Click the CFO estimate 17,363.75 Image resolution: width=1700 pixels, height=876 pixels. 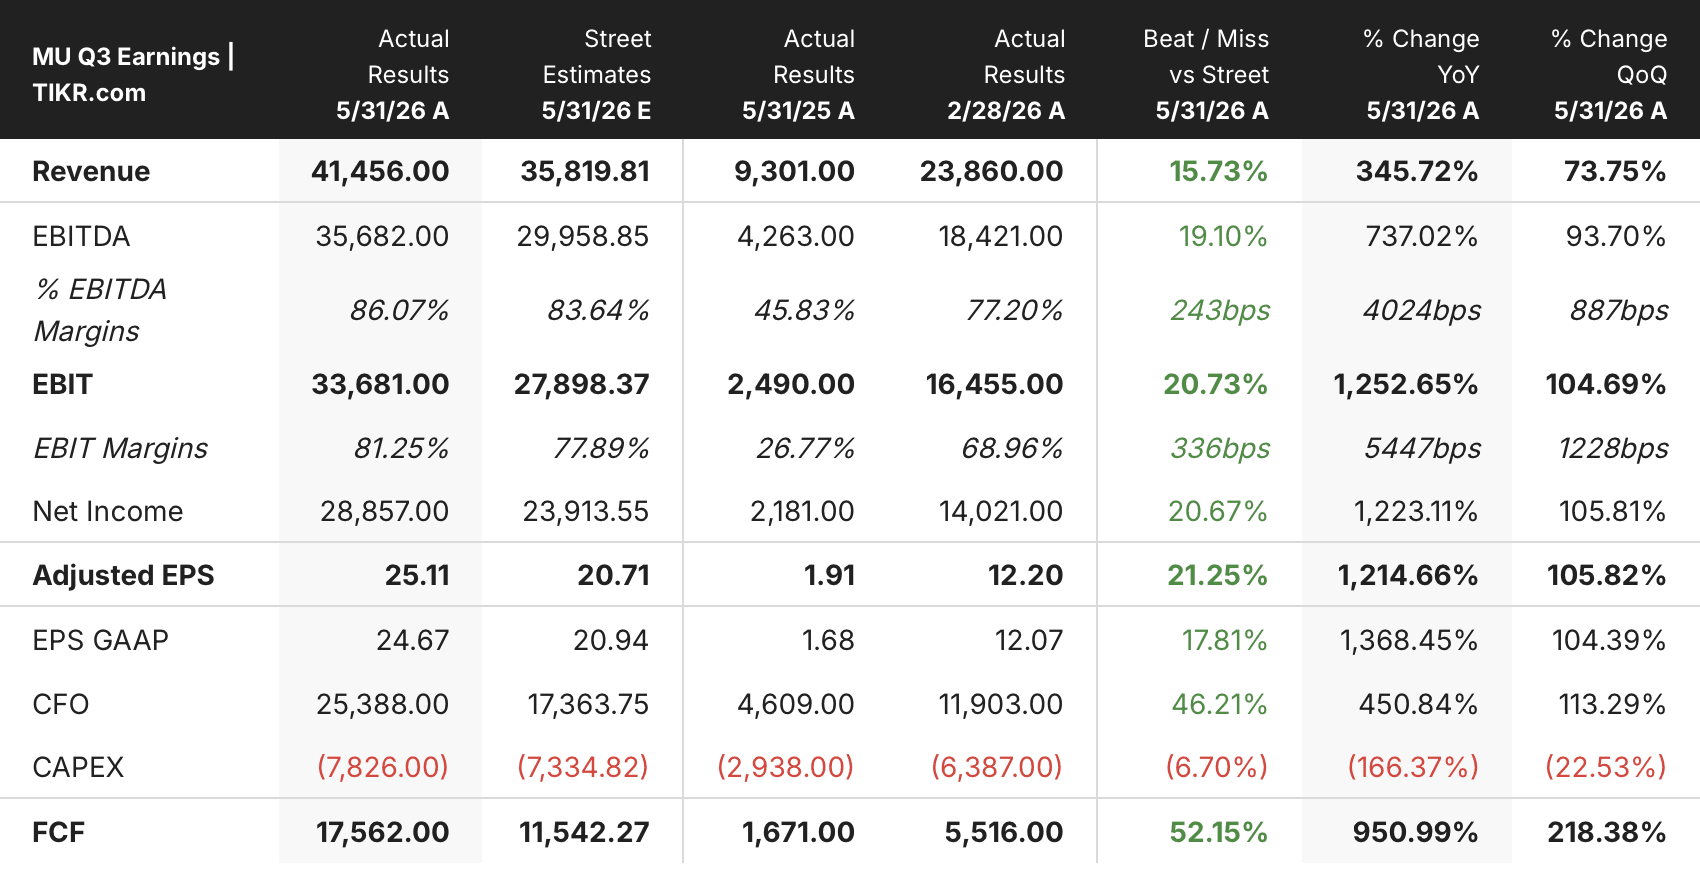pyautogui.click(x=589, y=704)
